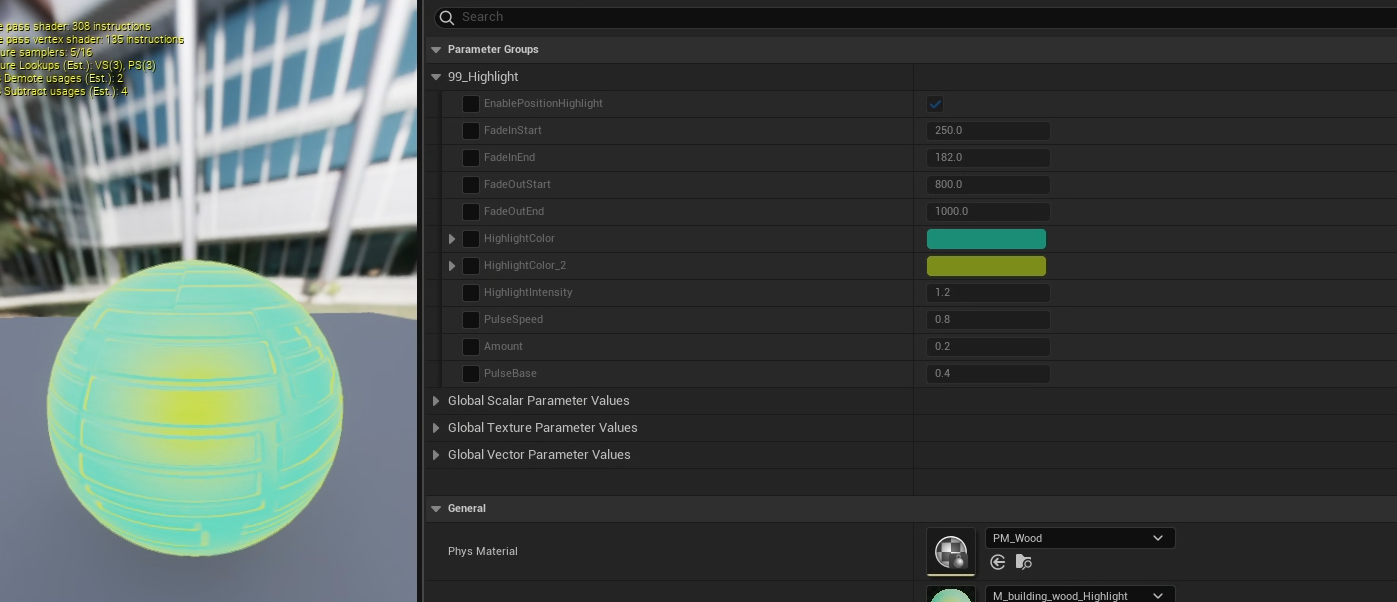Viewport: 1397px width, 602px height.
Task: Click the magnifier icon in the search bar
Action: (447, 17)
